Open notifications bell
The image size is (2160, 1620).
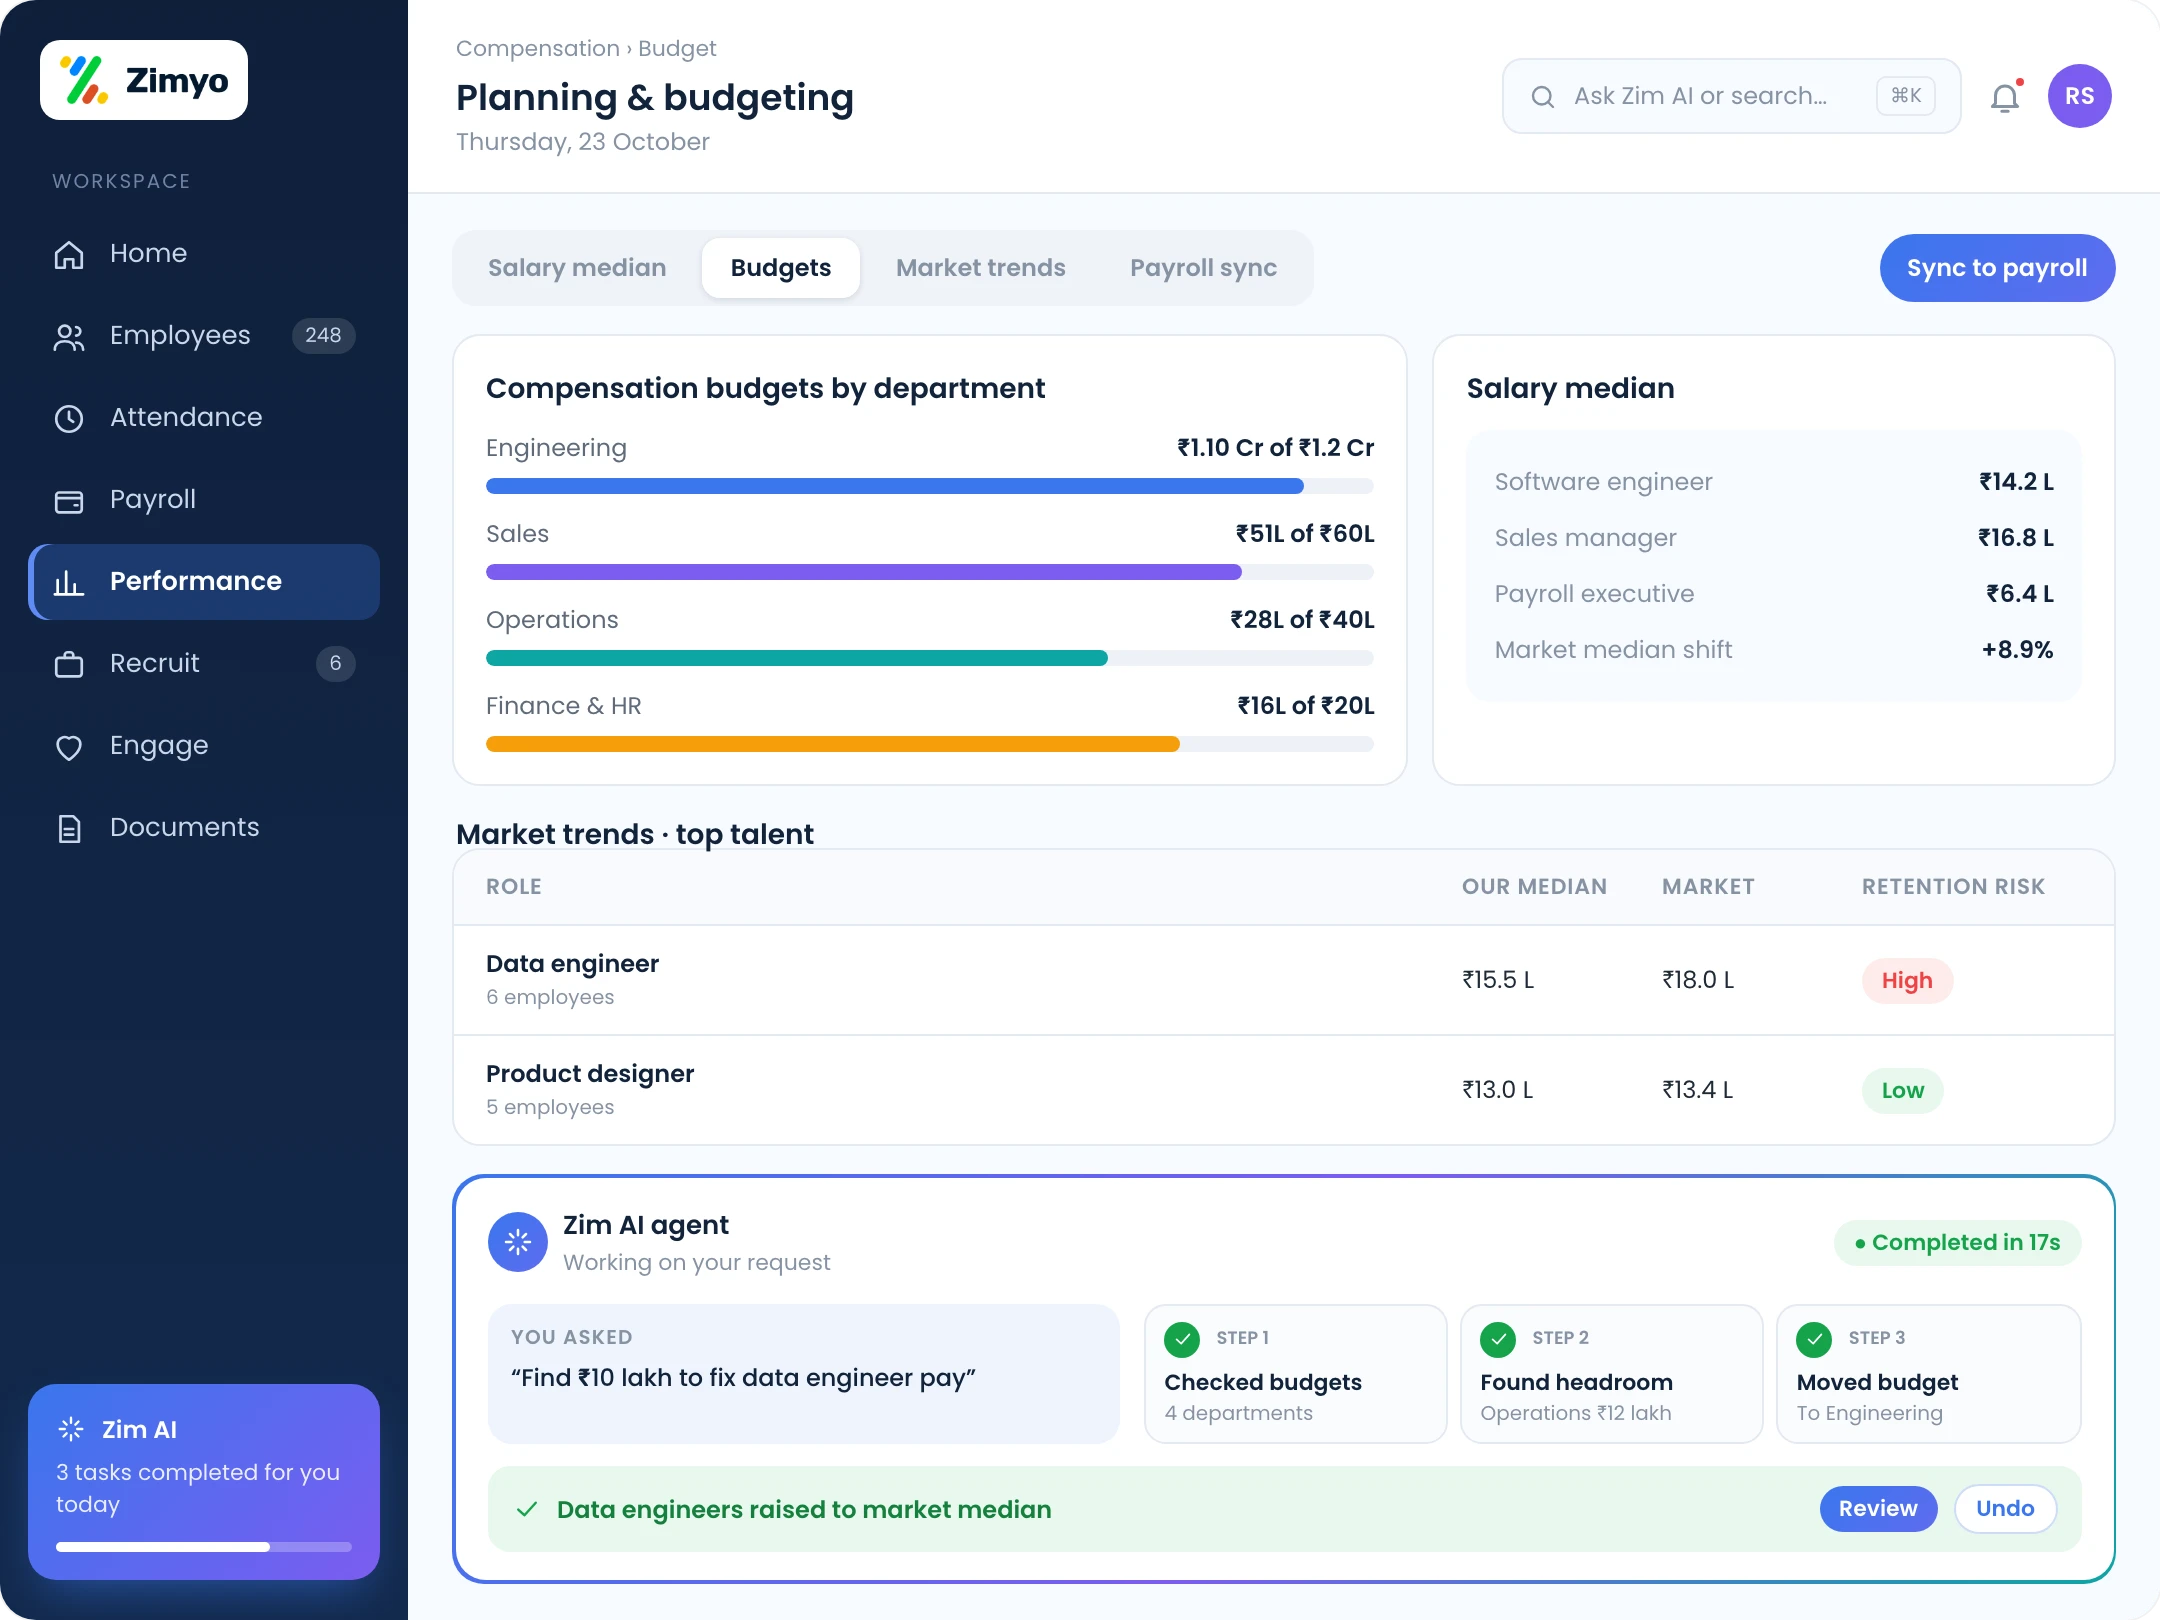2005,97
